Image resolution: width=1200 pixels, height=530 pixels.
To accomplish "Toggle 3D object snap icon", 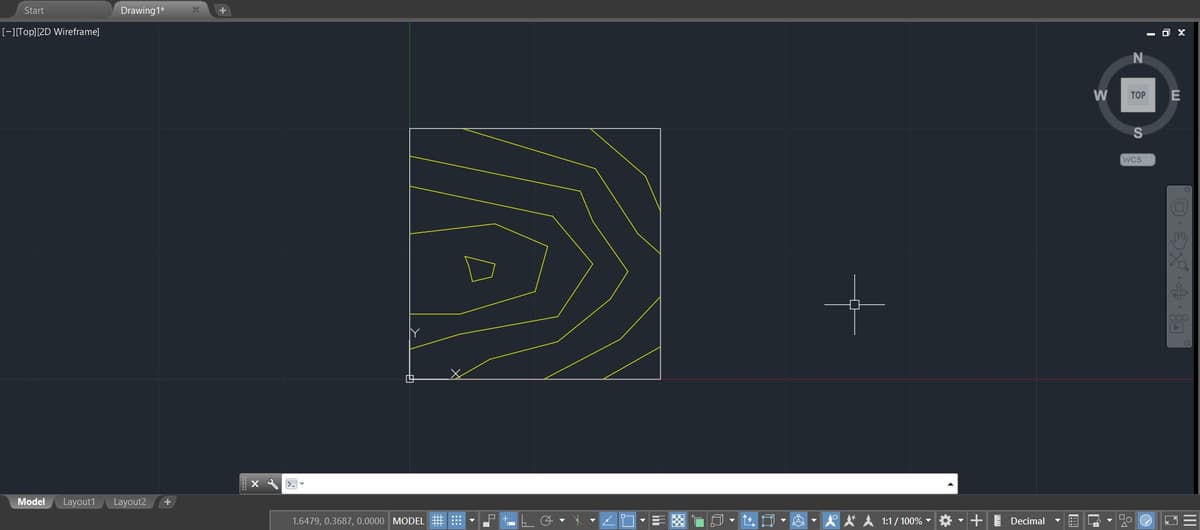I will tap(716, 521).
